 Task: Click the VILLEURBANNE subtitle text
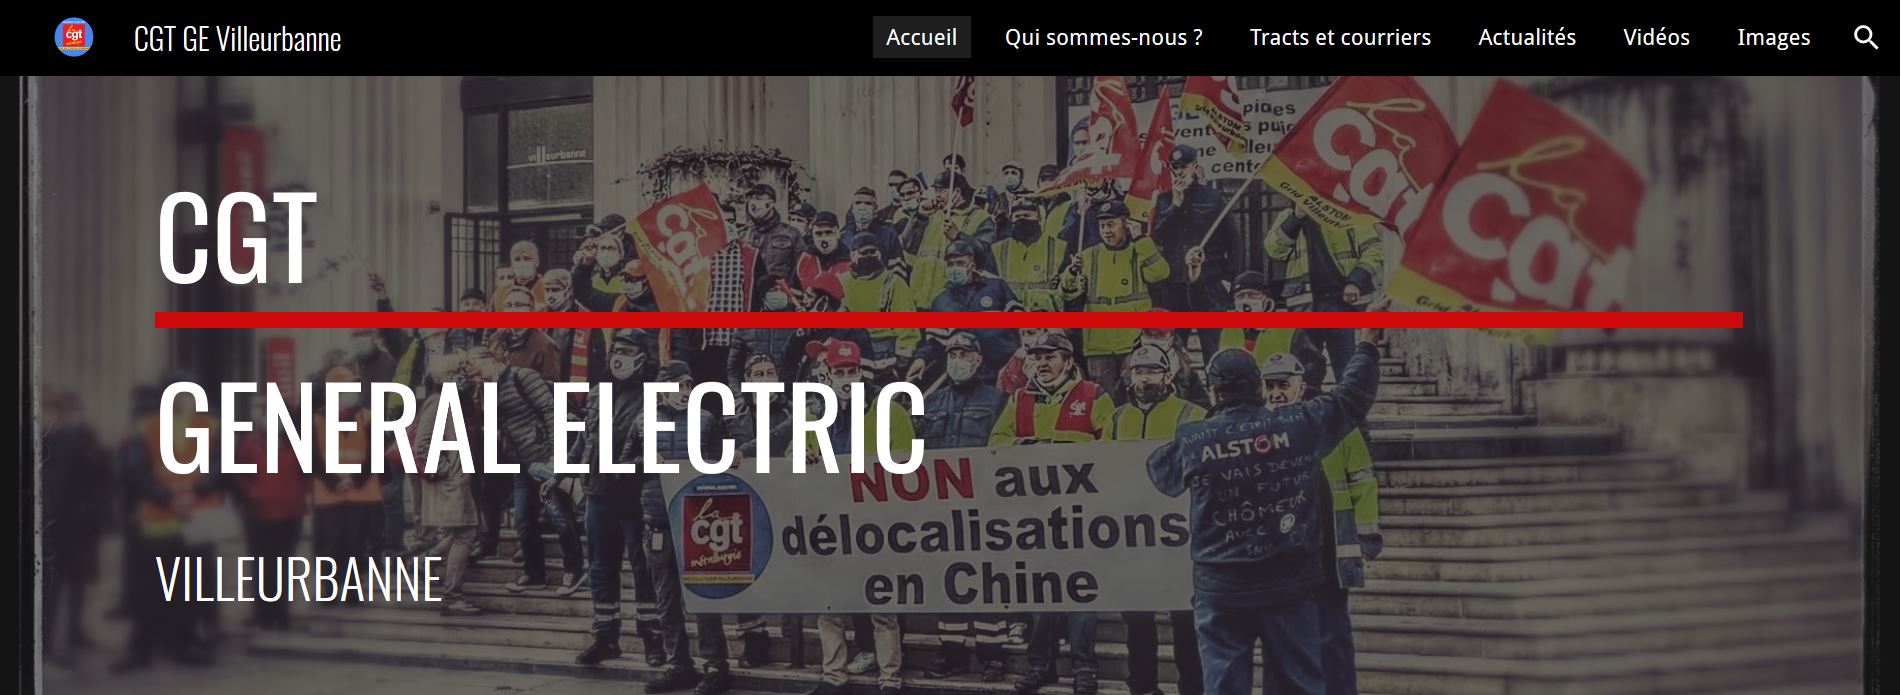299,579
